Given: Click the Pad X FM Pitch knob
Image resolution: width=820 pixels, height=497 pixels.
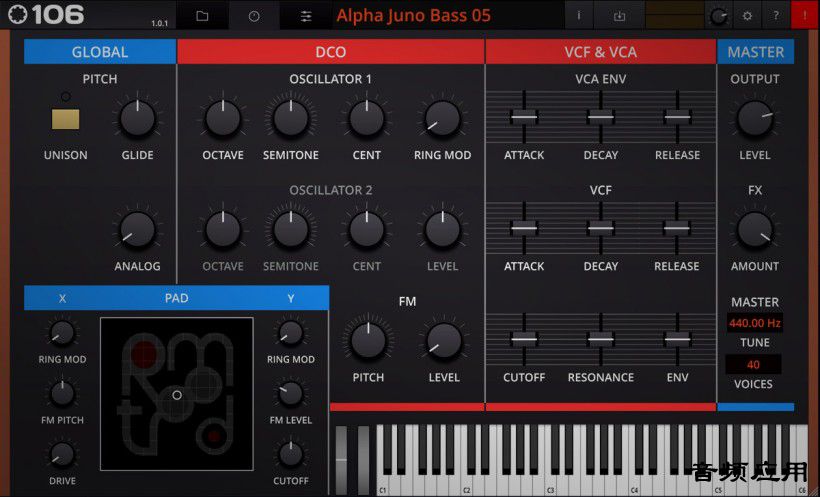Looking at the screenshot, I should coord(62,394).
